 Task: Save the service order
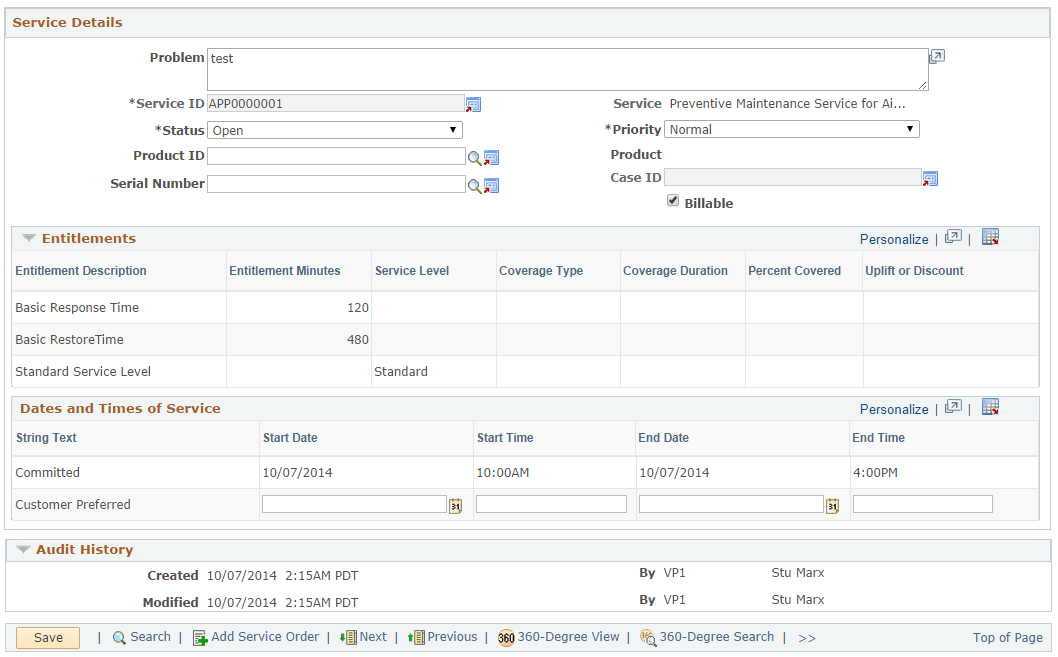(x=47, y=637)
